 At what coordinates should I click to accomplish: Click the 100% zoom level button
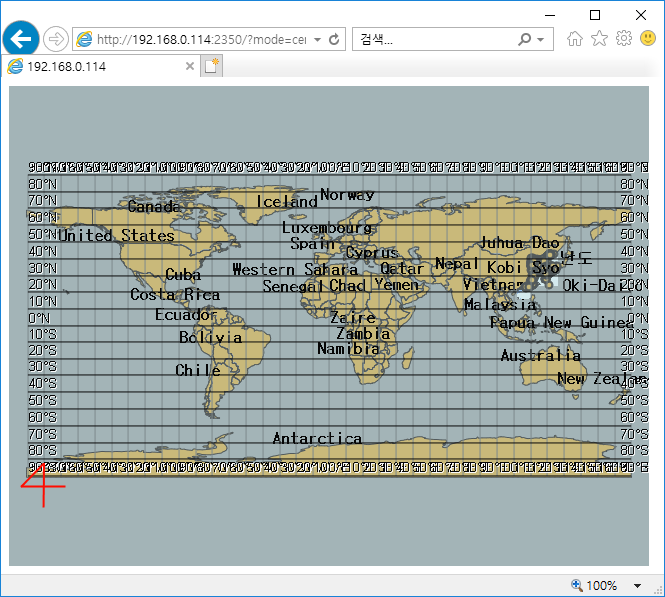595,586
